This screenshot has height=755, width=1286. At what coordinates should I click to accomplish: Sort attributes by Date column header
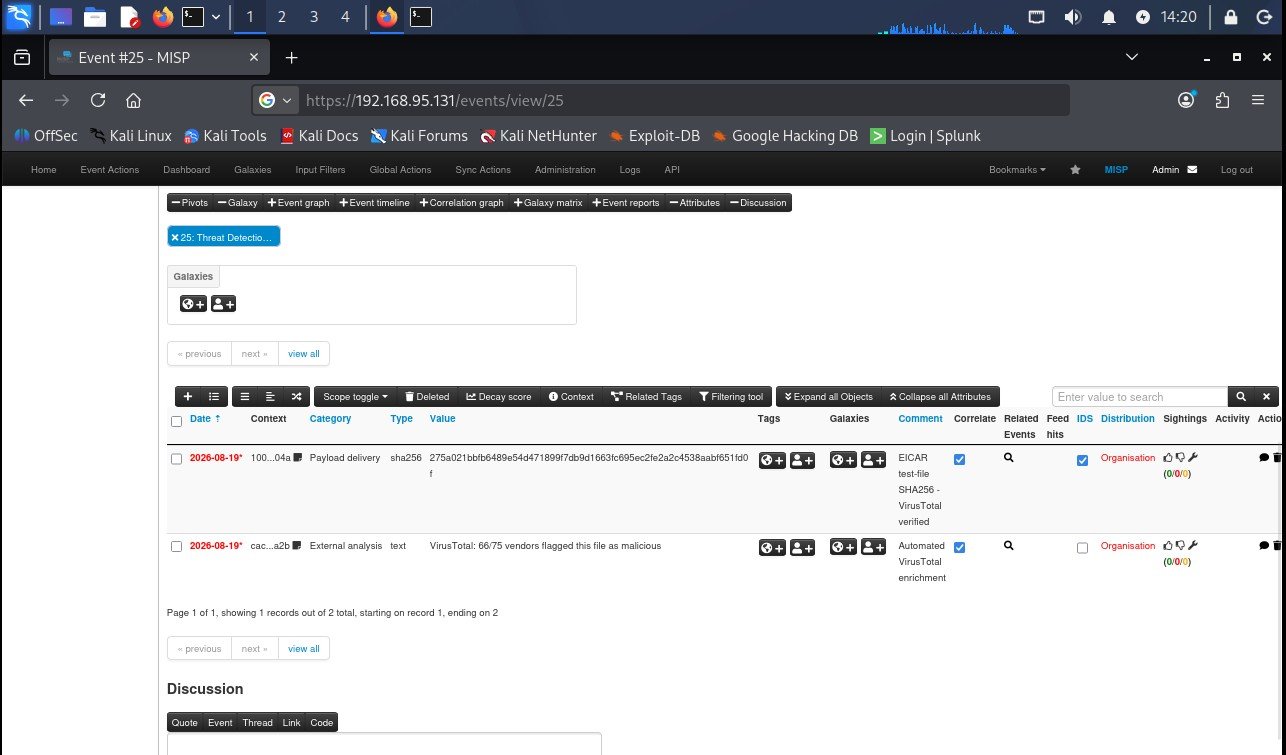(x=205, y=418)
